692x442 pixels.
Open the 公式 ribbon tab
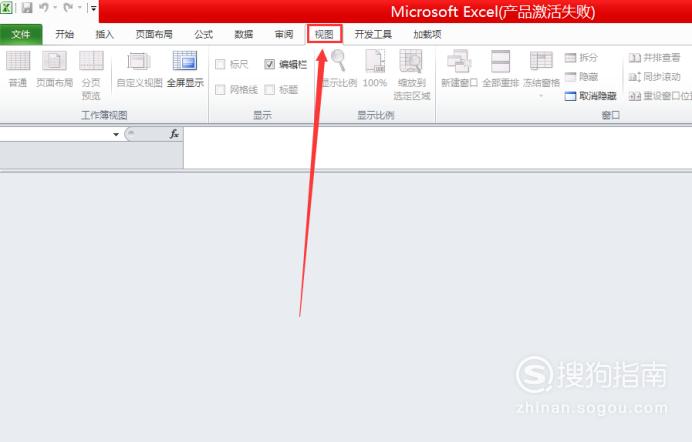click(x=203, y=34)
